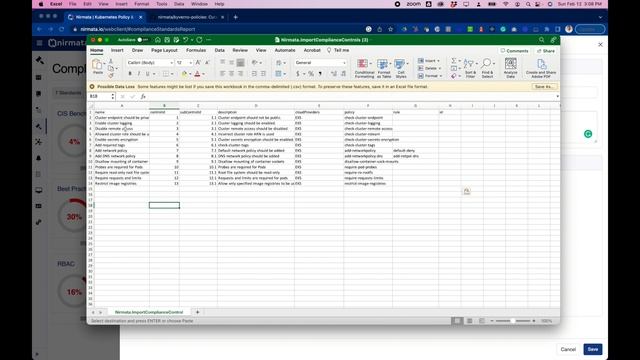Open the font size dropdown
Viewport: 640px width, 360px height.
point(190,63)
